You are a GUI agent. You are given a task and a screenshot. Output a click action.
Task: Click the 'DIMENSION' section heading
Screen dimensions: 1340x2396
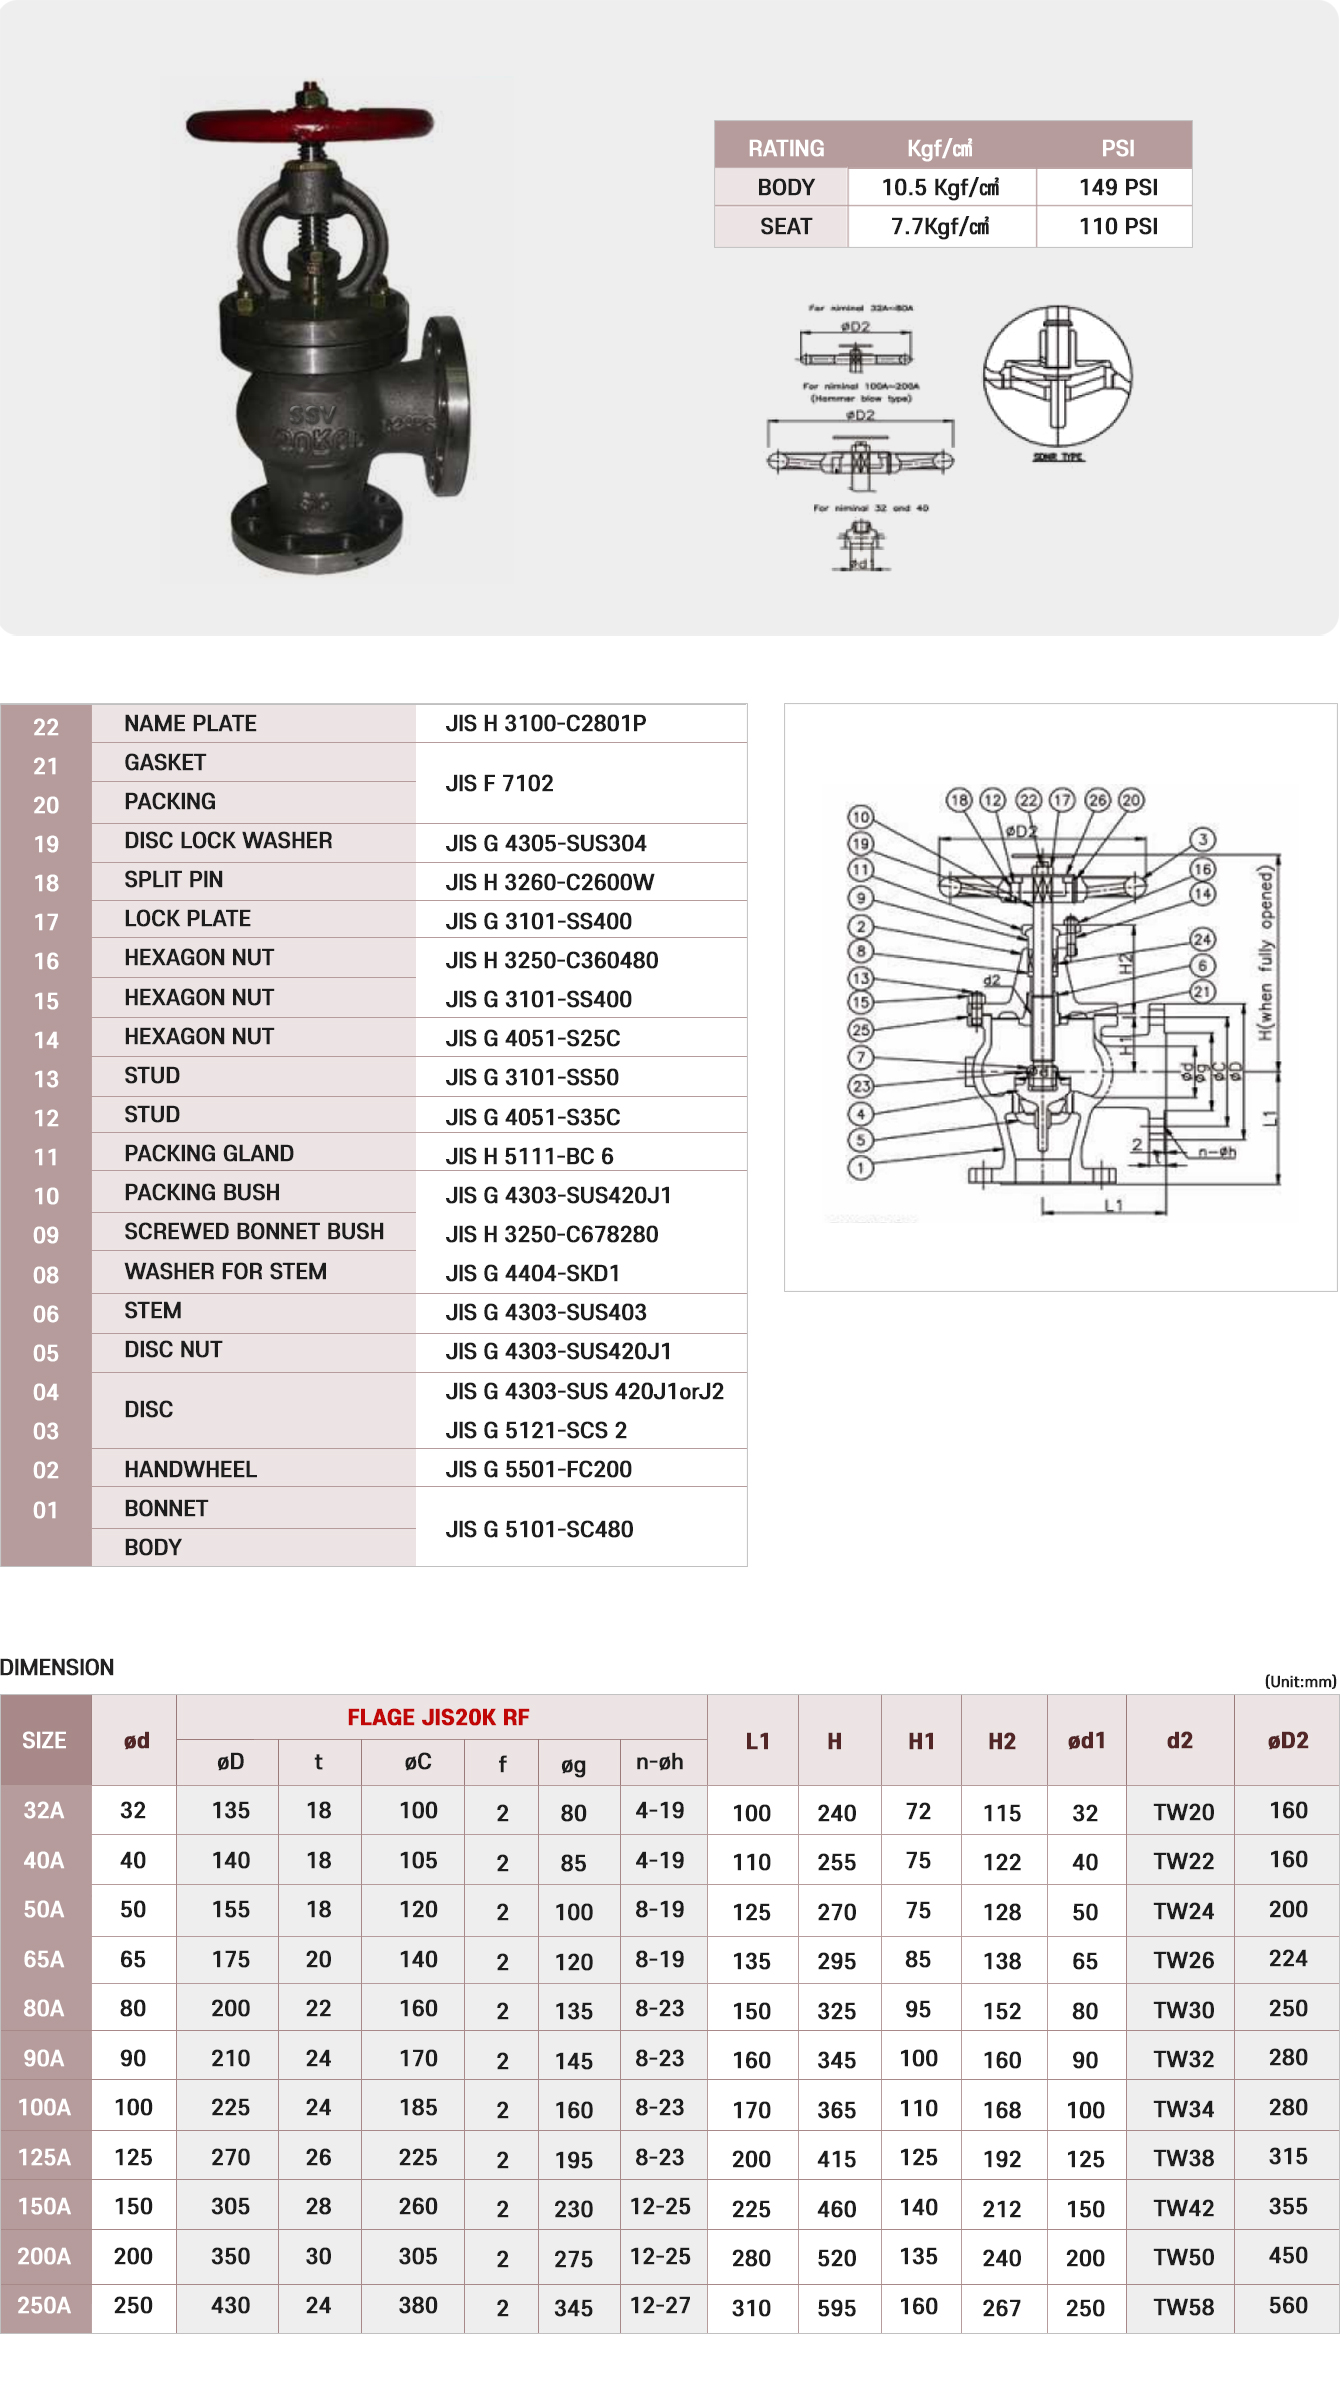tap(57, 1667)
